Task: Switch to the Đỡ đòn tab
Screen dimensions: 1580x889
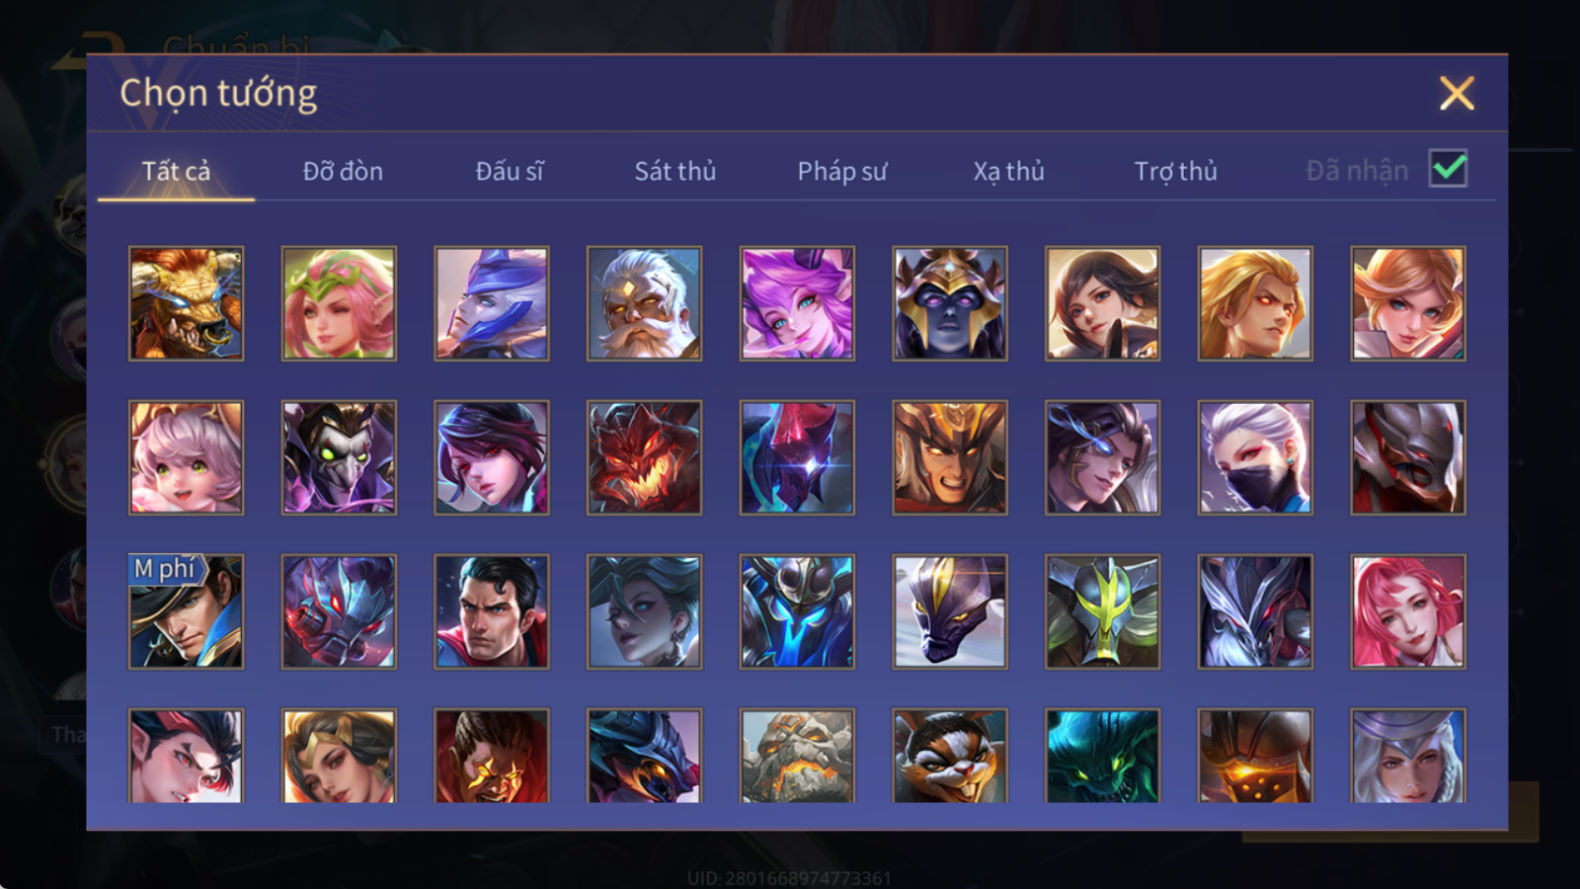Action: pos(343,171)
